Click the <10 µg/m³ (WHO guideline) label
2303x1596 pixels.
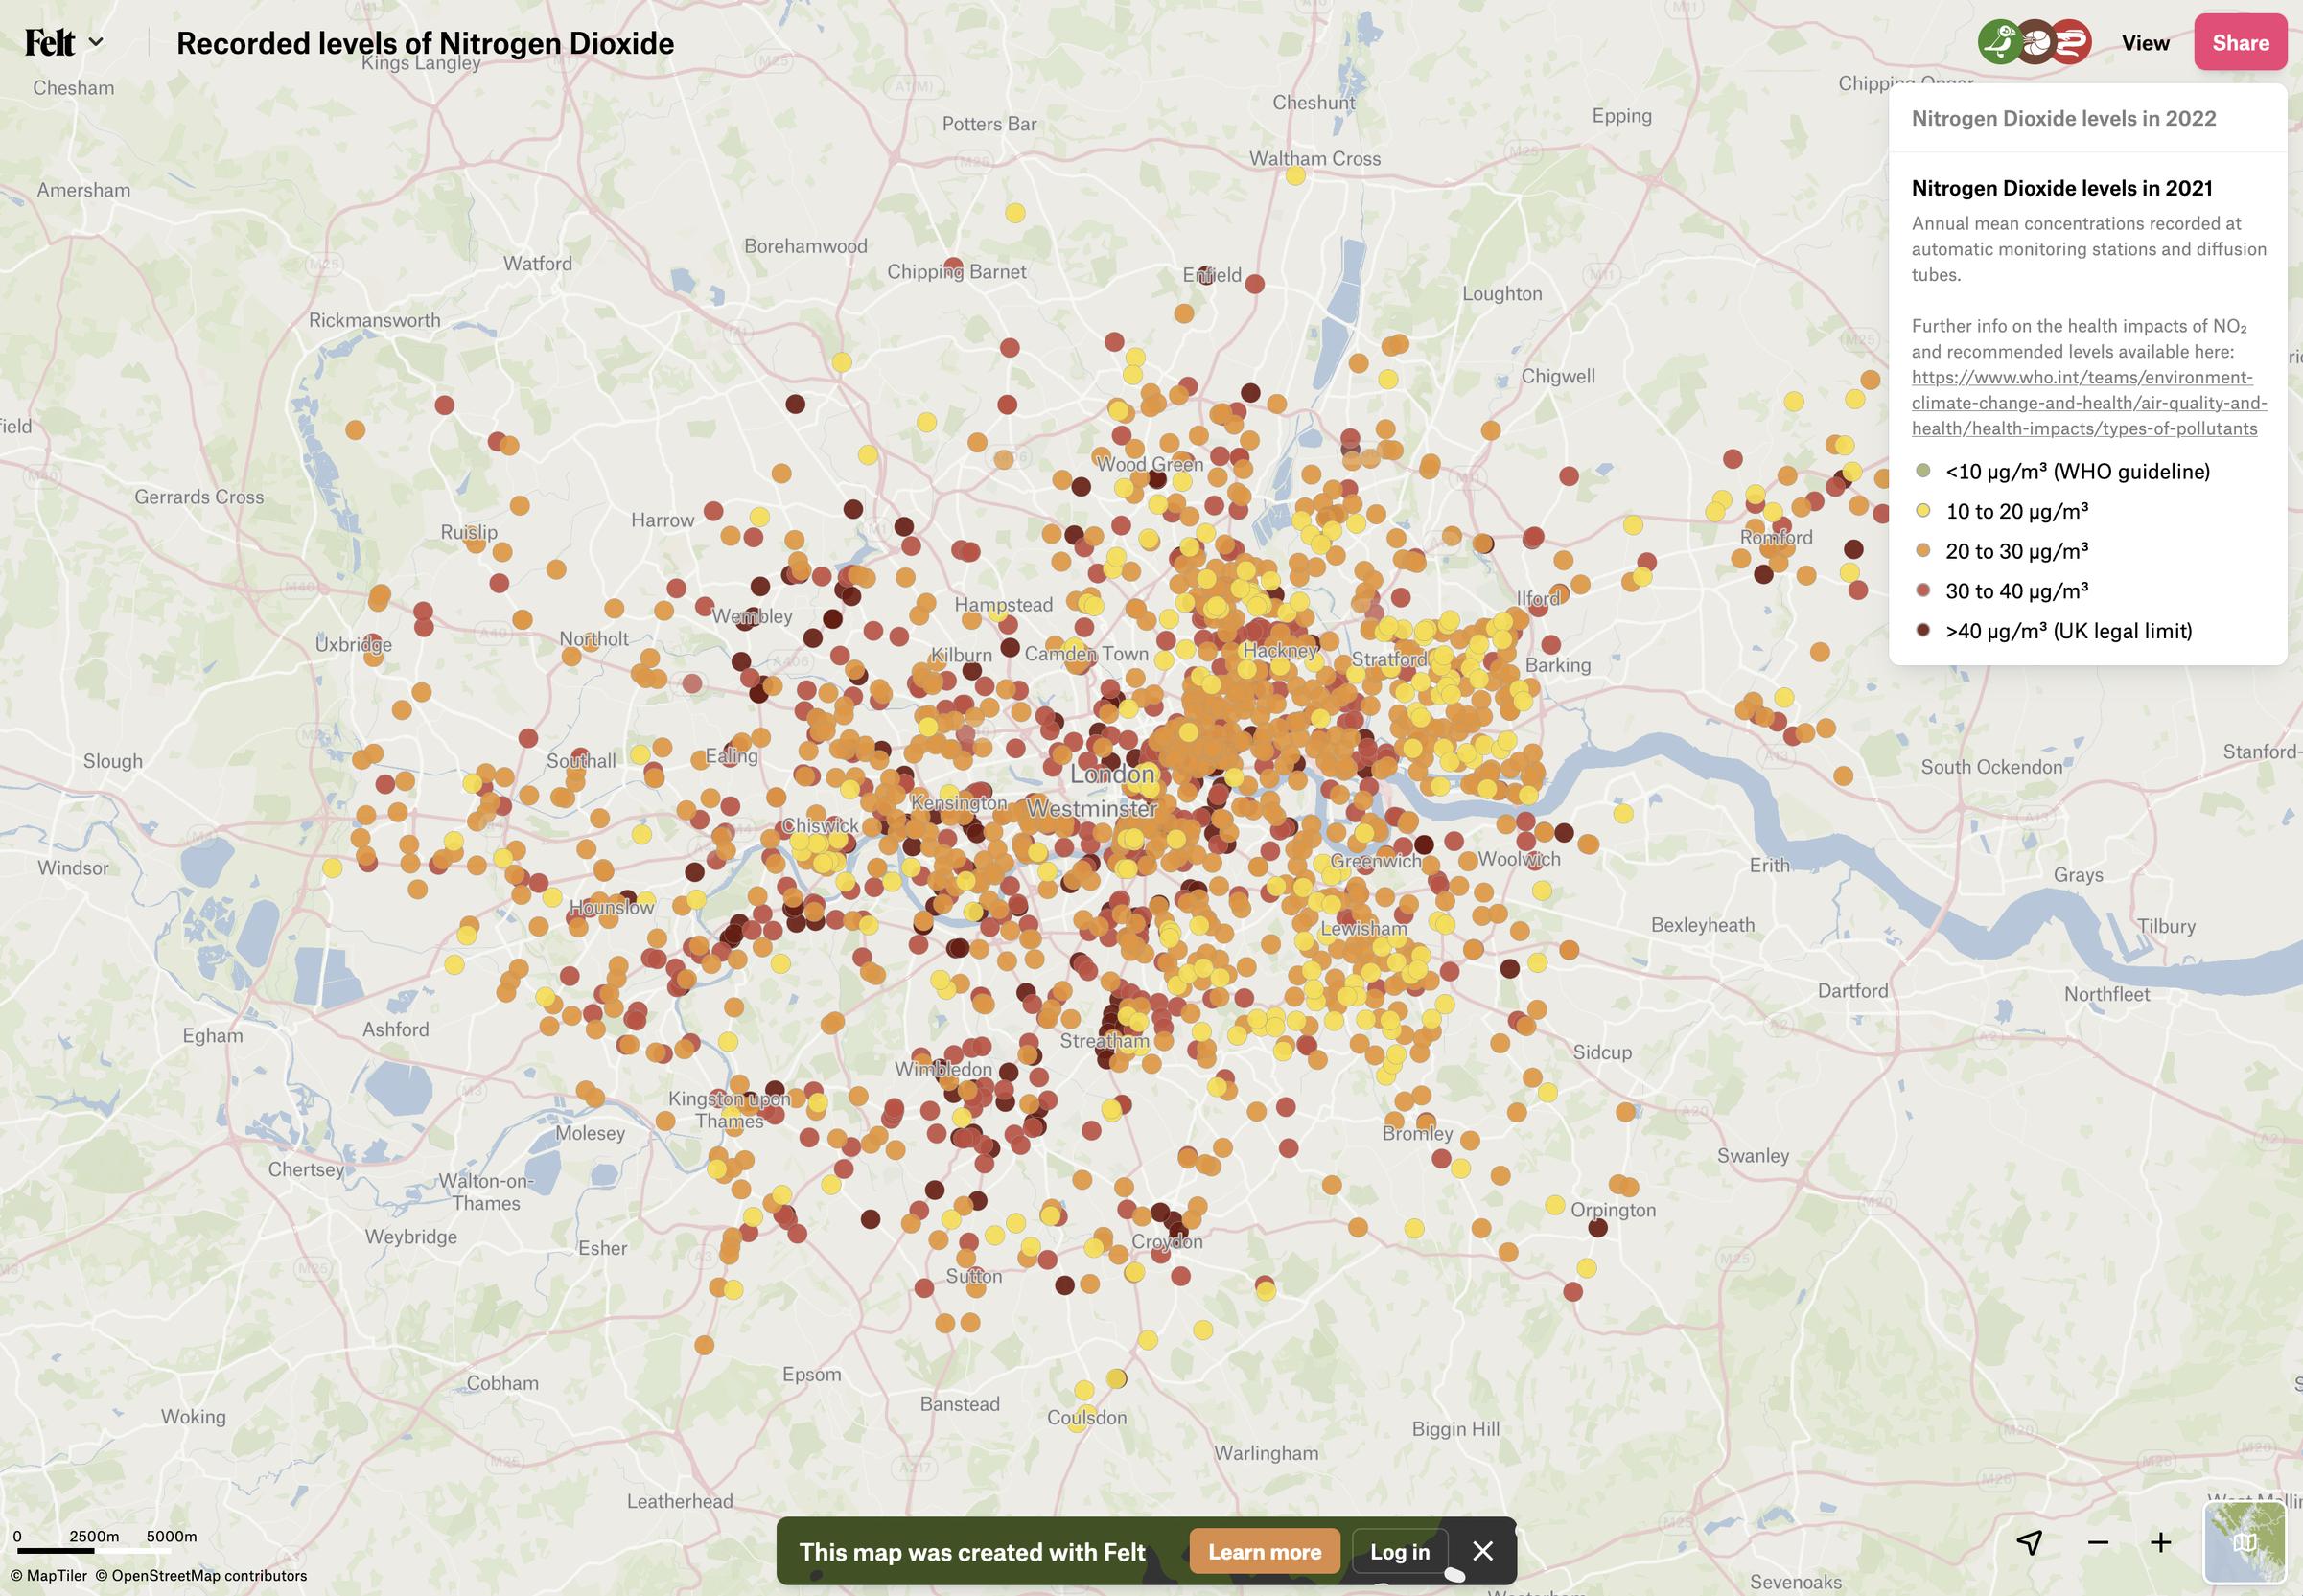[2078, 471]
